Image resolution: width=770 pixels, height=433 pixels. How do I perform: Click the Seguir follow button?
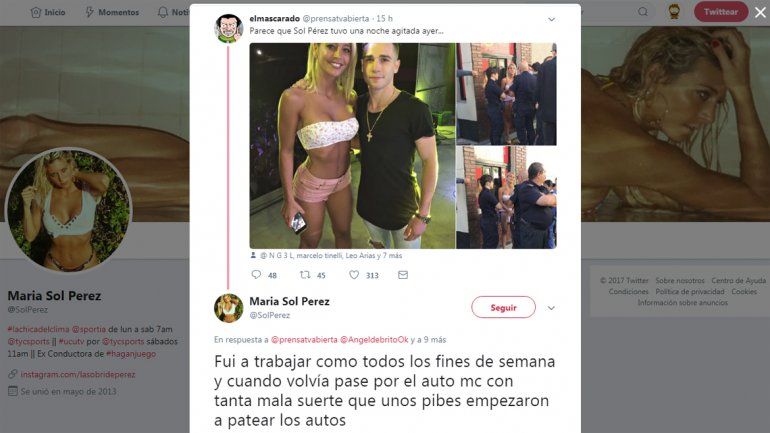(503, 307)
